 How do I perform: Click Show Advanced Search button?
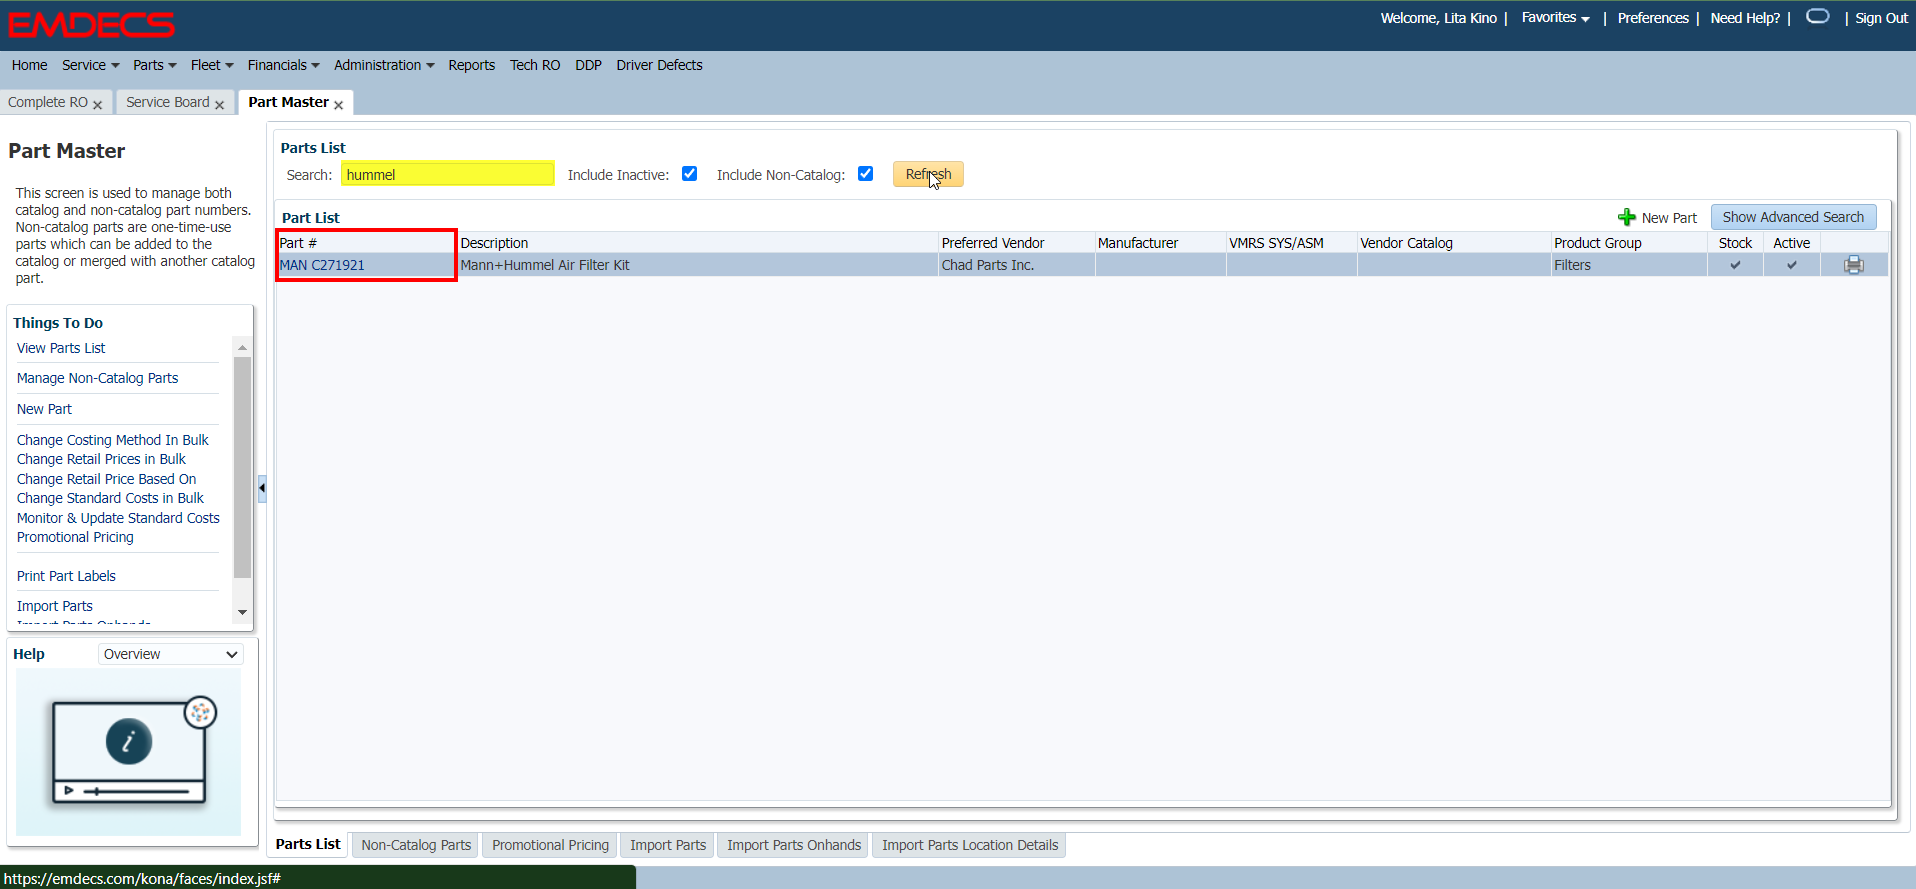[1793, 217]
